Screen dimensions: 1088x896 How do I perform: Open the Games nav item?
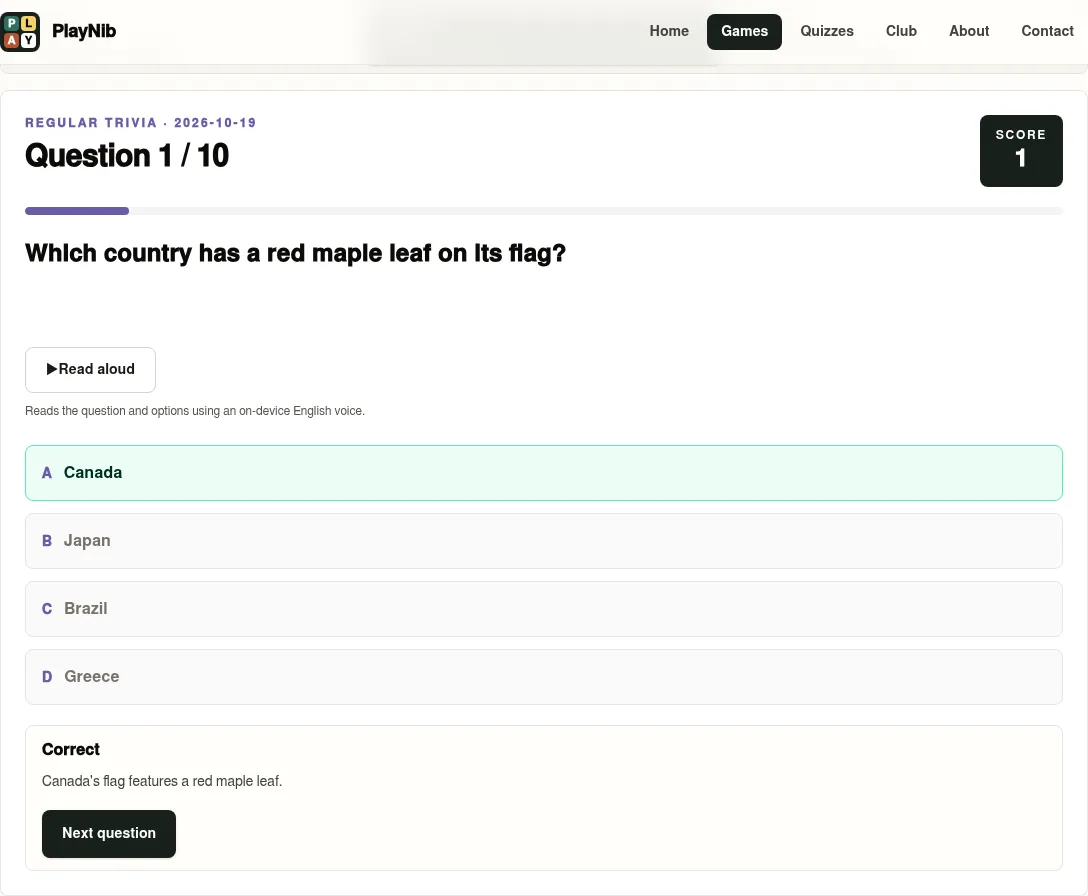744,31
